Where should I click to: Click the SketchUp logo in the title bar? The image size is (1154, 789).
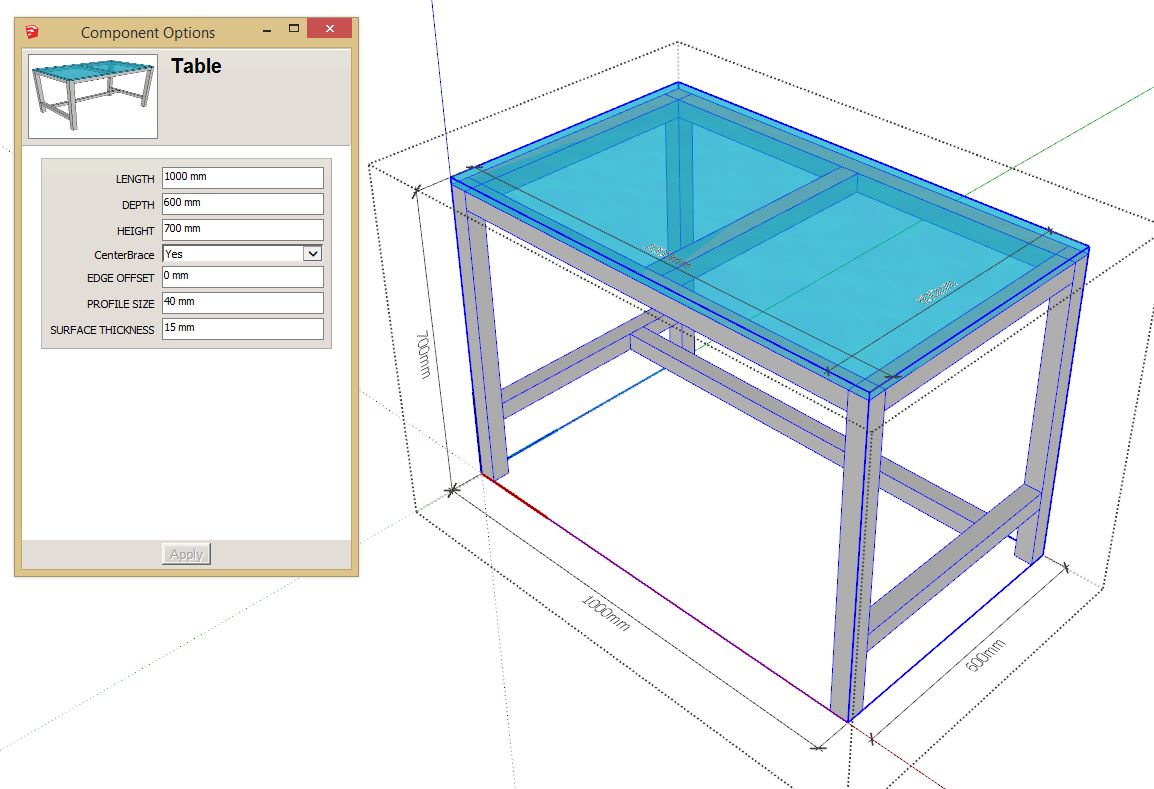pos(32,32)
